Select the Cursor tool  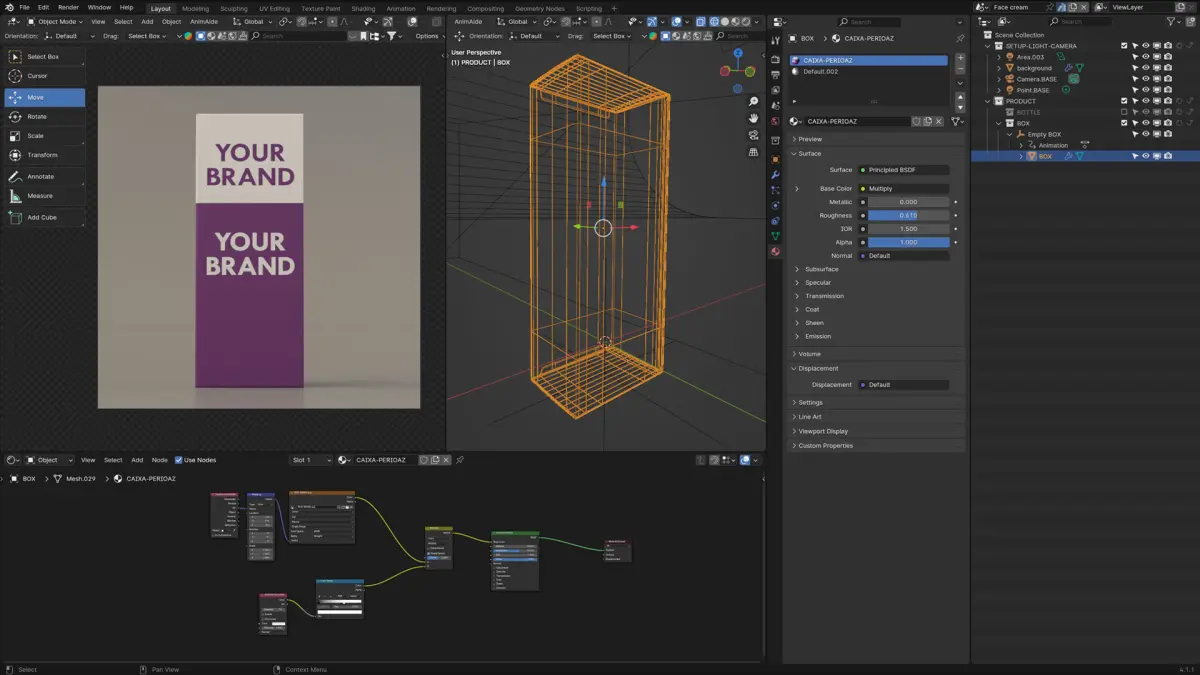point(37,76)
